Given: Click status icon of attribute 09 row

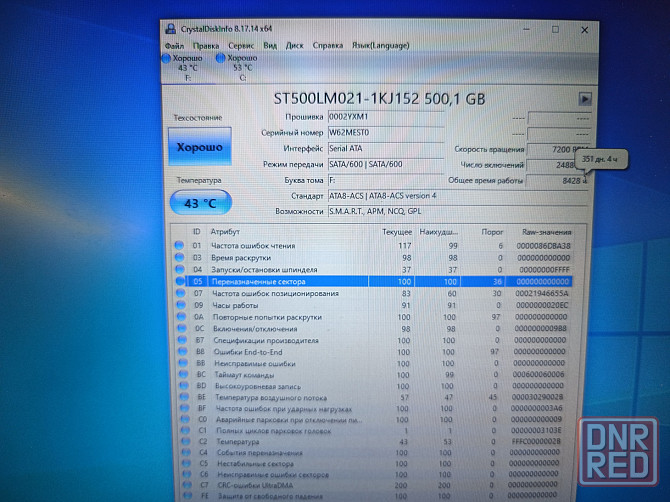Looking at the screenshot, I should point(181,305).
